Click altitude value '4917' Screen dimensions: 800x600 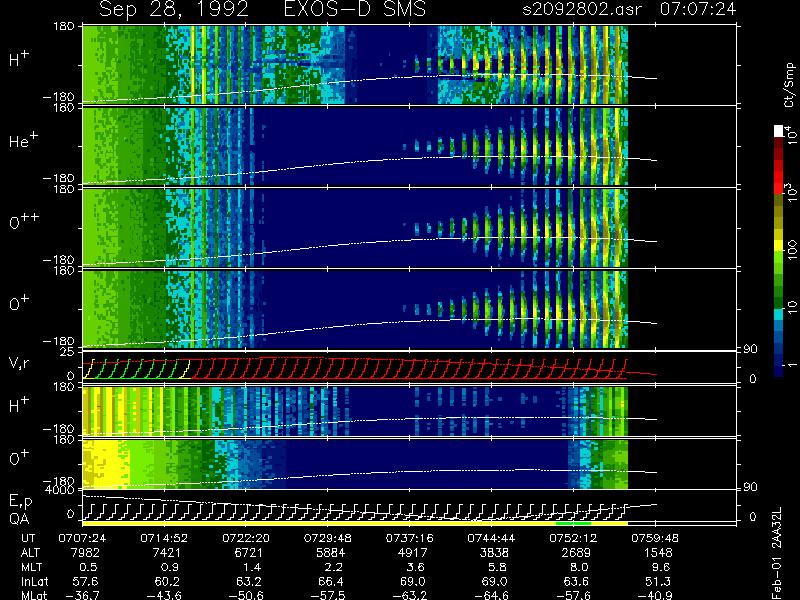[412, 553]
